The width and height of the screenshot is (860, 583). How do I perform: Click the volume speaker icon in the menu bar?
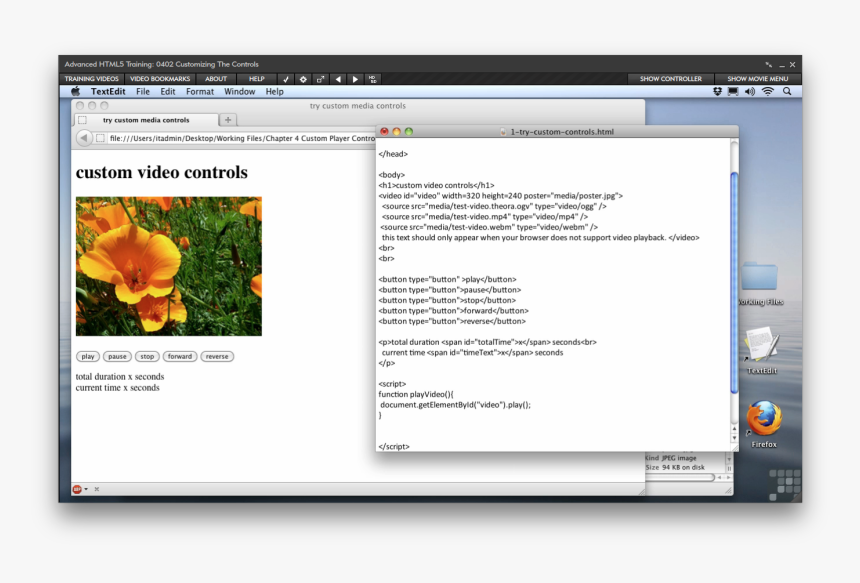click(750, 92)
